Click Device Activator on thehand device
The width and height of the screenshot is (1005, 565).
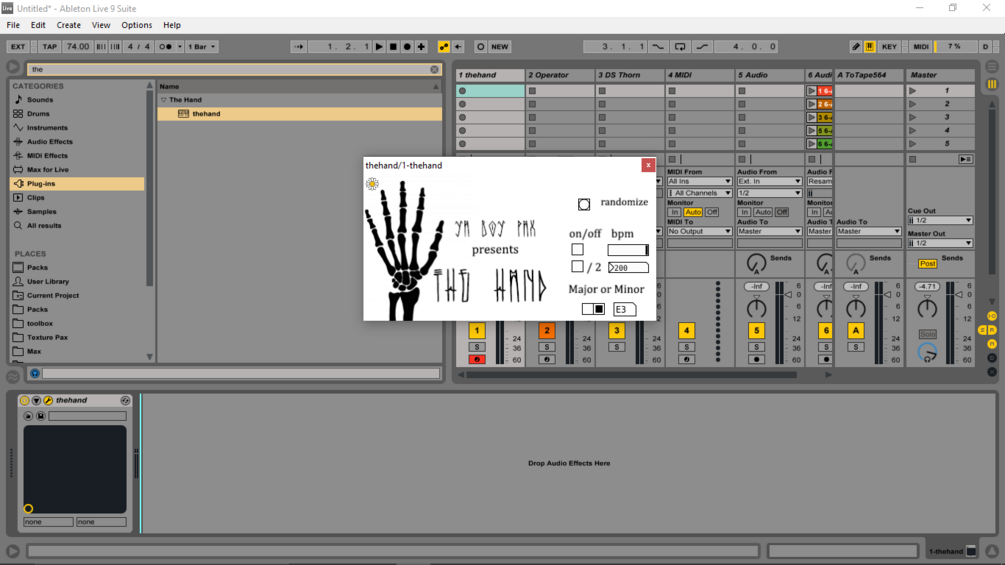click(25, 400)
